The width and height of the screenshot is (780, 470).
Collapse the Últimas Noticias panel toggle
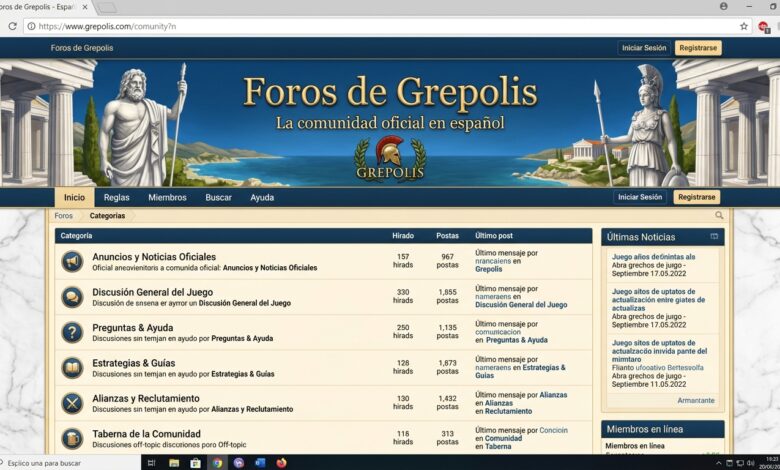pyautogui.click(x=714, y=237)
